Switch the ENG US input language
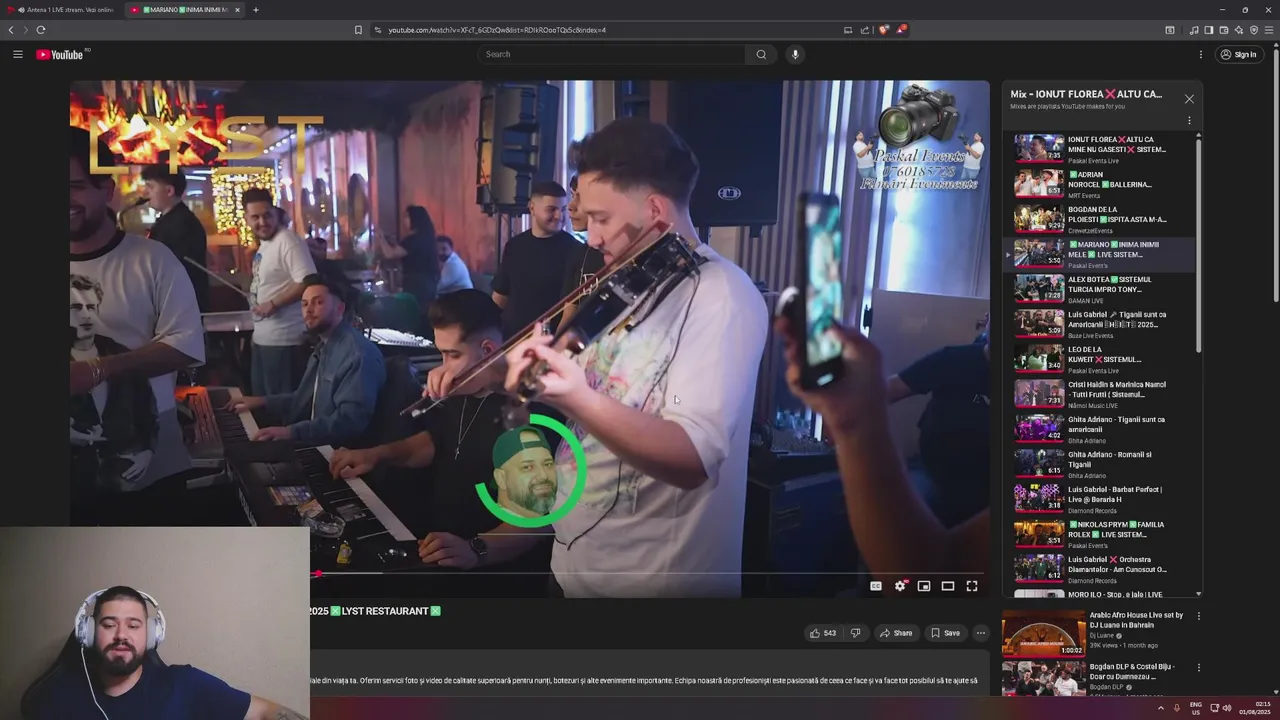1280x720 pixels. (x=1196, y=708)
